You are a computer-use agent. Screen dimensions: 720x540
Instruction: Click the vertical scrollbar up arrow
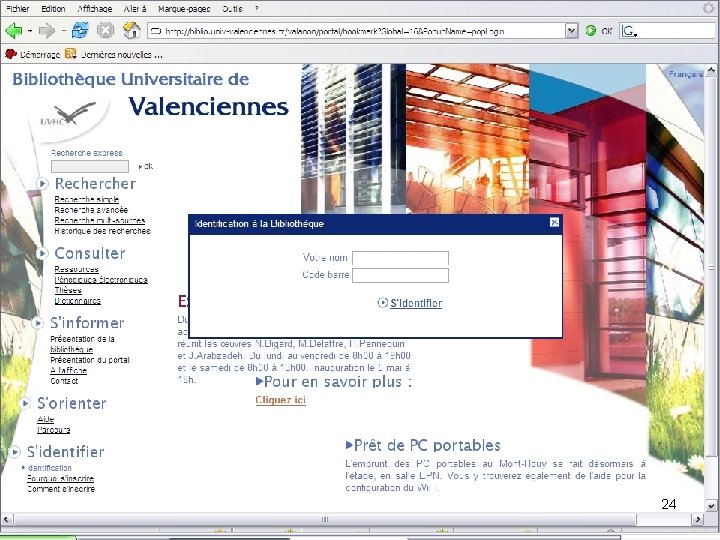710,71
